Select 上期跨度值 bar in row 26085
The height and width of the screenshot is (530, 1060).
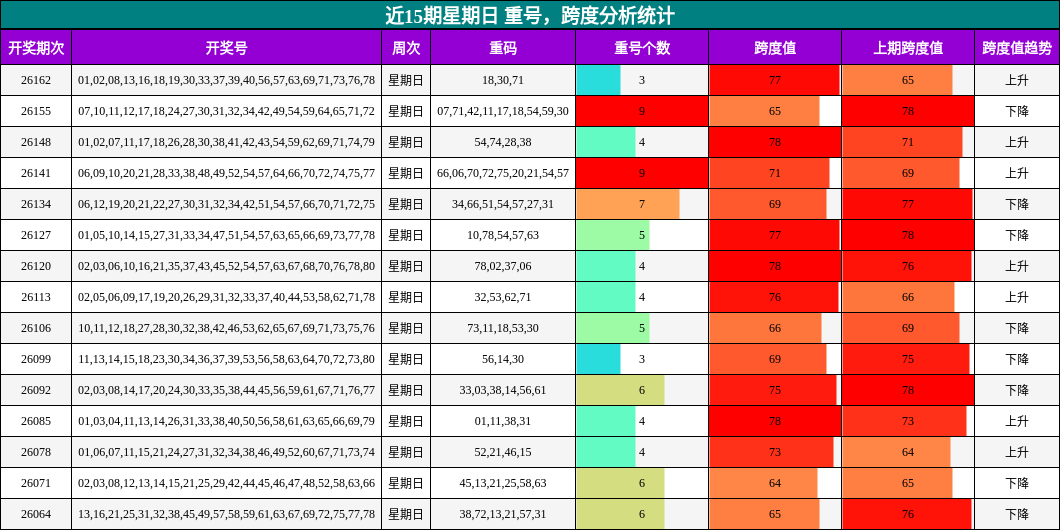coord(904,422)
